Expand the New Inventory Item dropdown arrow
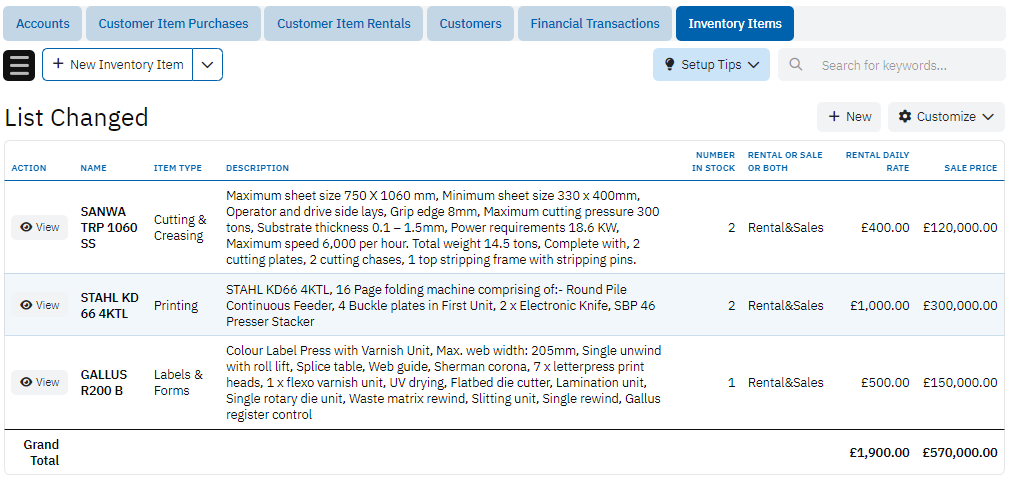The width and height of the screenshot is (1013, 483). click(207, 65)
